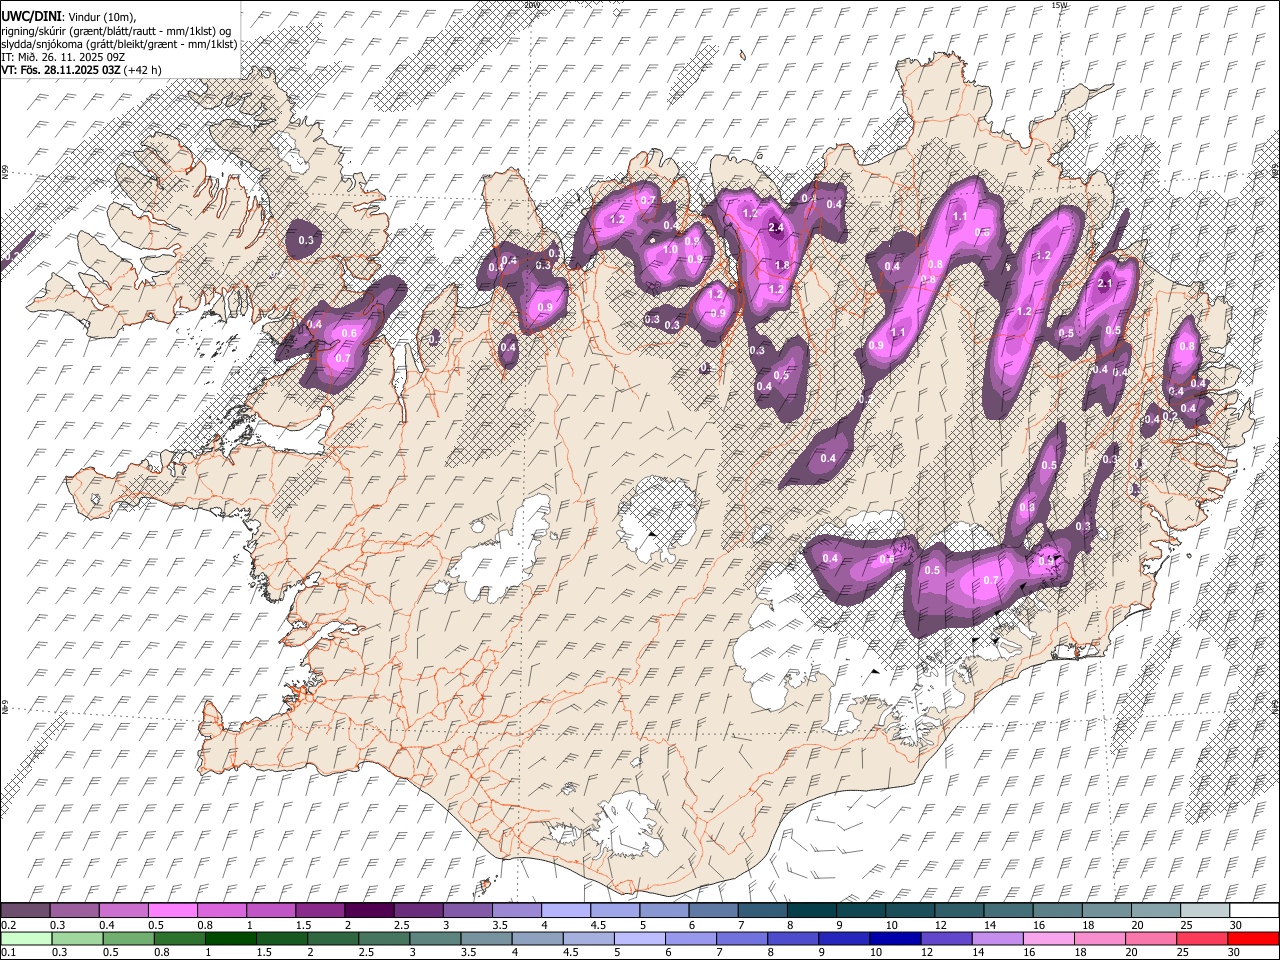Click the darkest green 1–1.5 rain scale swatch
This screenshot has width=1280, height=960.
232,938
